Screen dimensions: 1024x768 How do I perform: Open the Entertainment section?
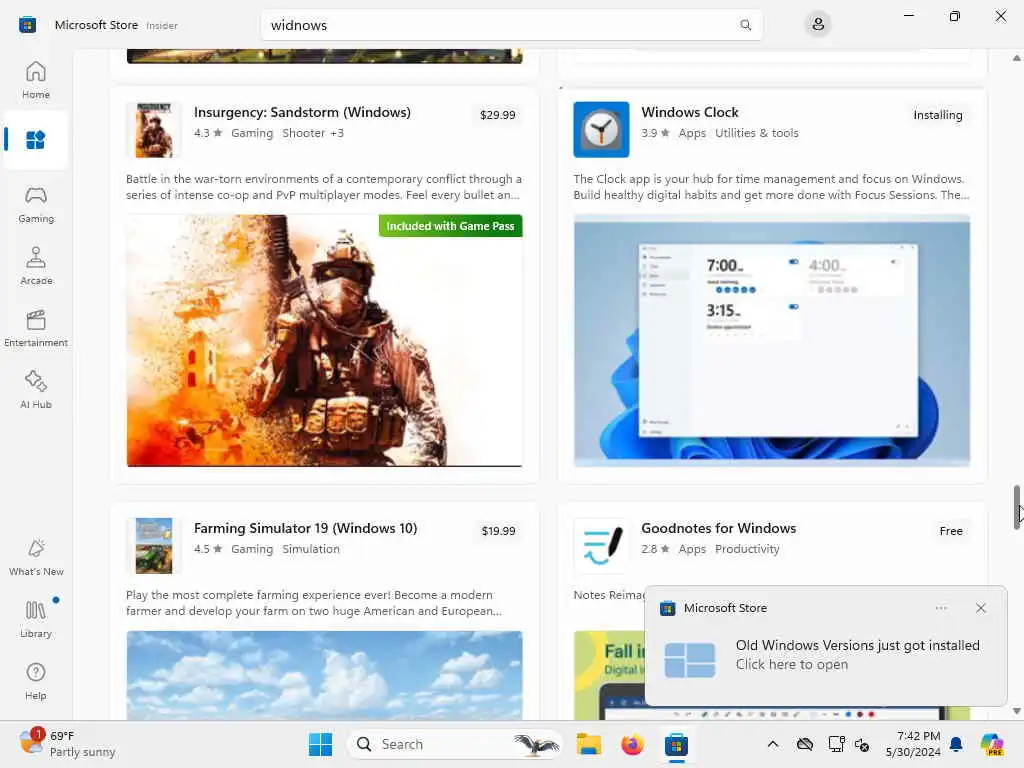pyautogui.click(x=36, y=328)
